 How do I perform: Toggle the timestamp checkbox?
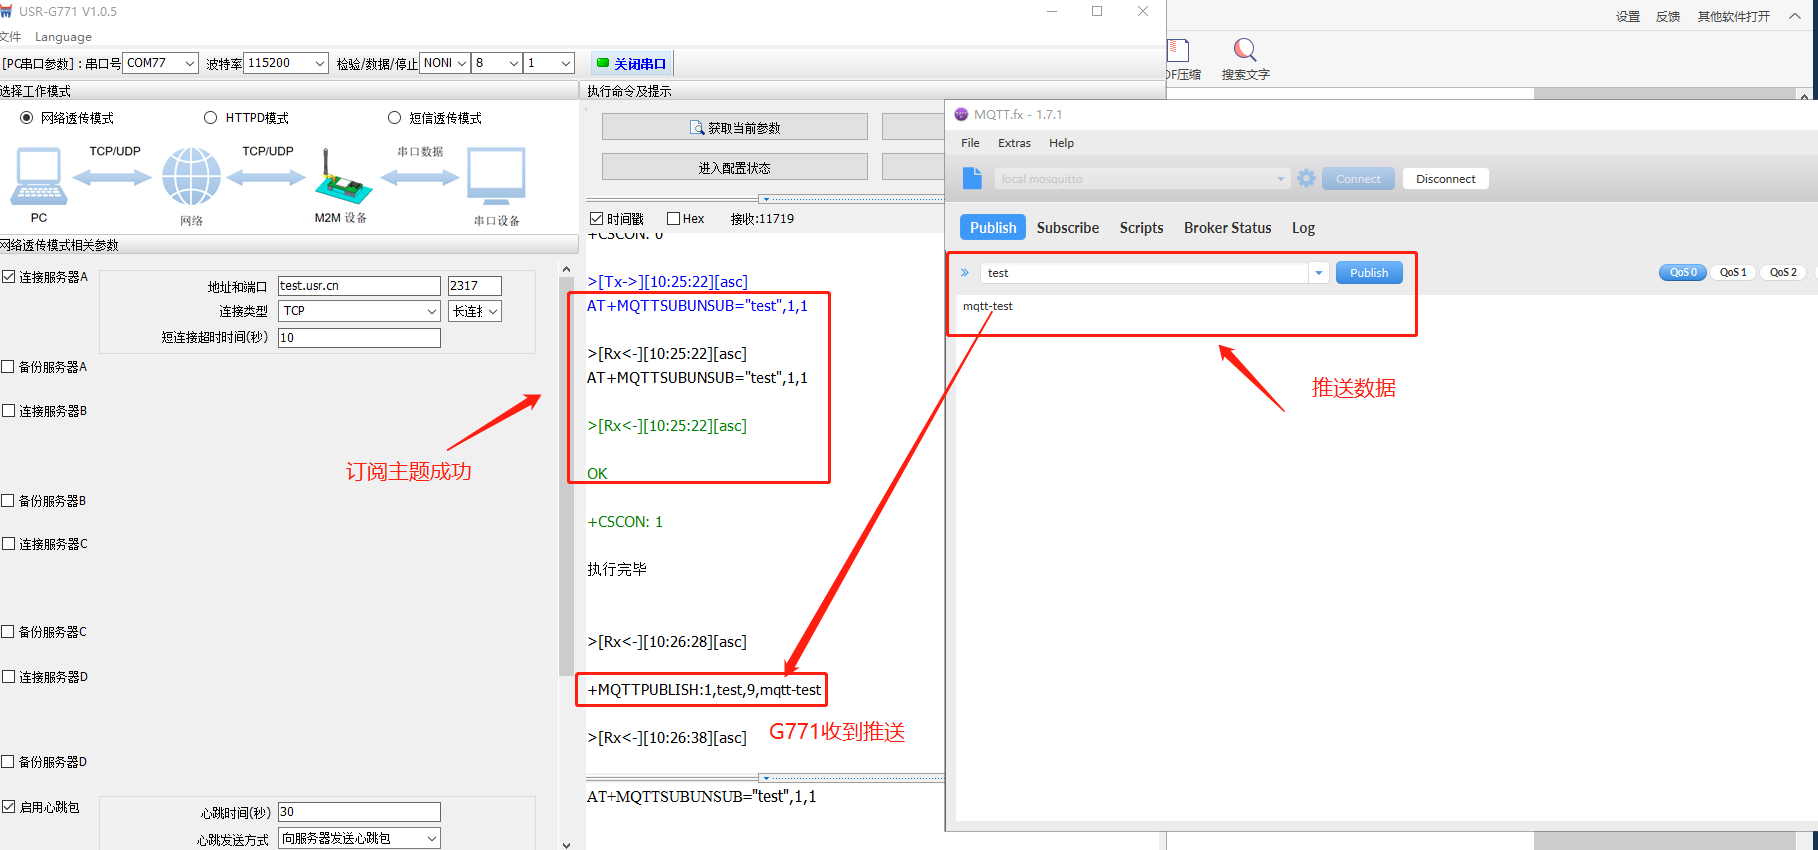(597, 219)
